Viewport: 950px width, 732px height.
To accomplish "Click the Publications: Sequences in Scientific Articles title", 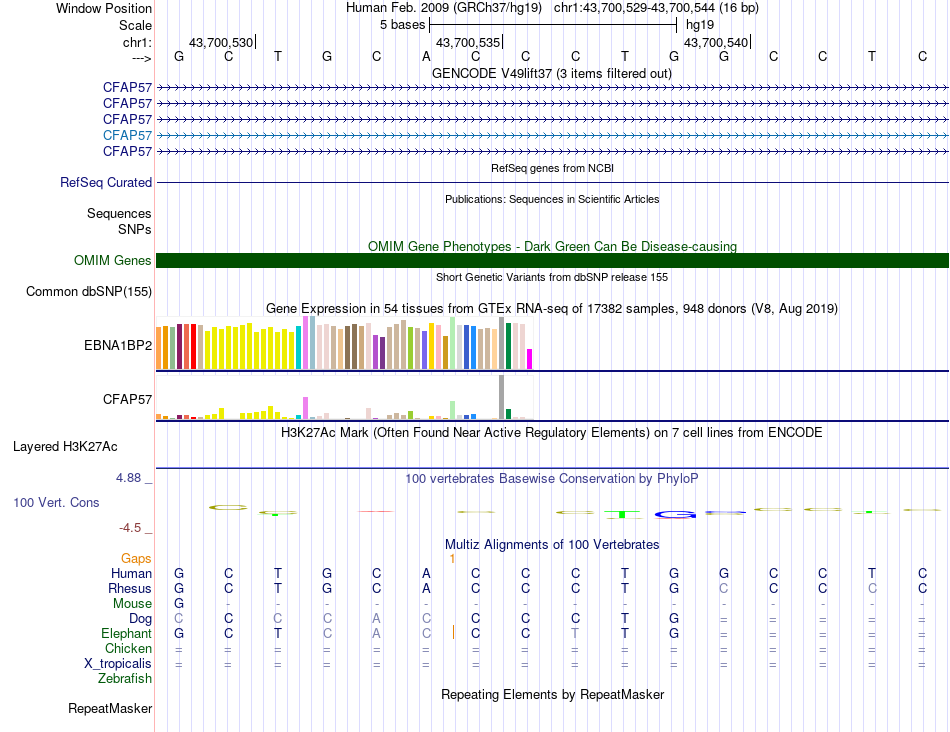I will tap(551, 199).
